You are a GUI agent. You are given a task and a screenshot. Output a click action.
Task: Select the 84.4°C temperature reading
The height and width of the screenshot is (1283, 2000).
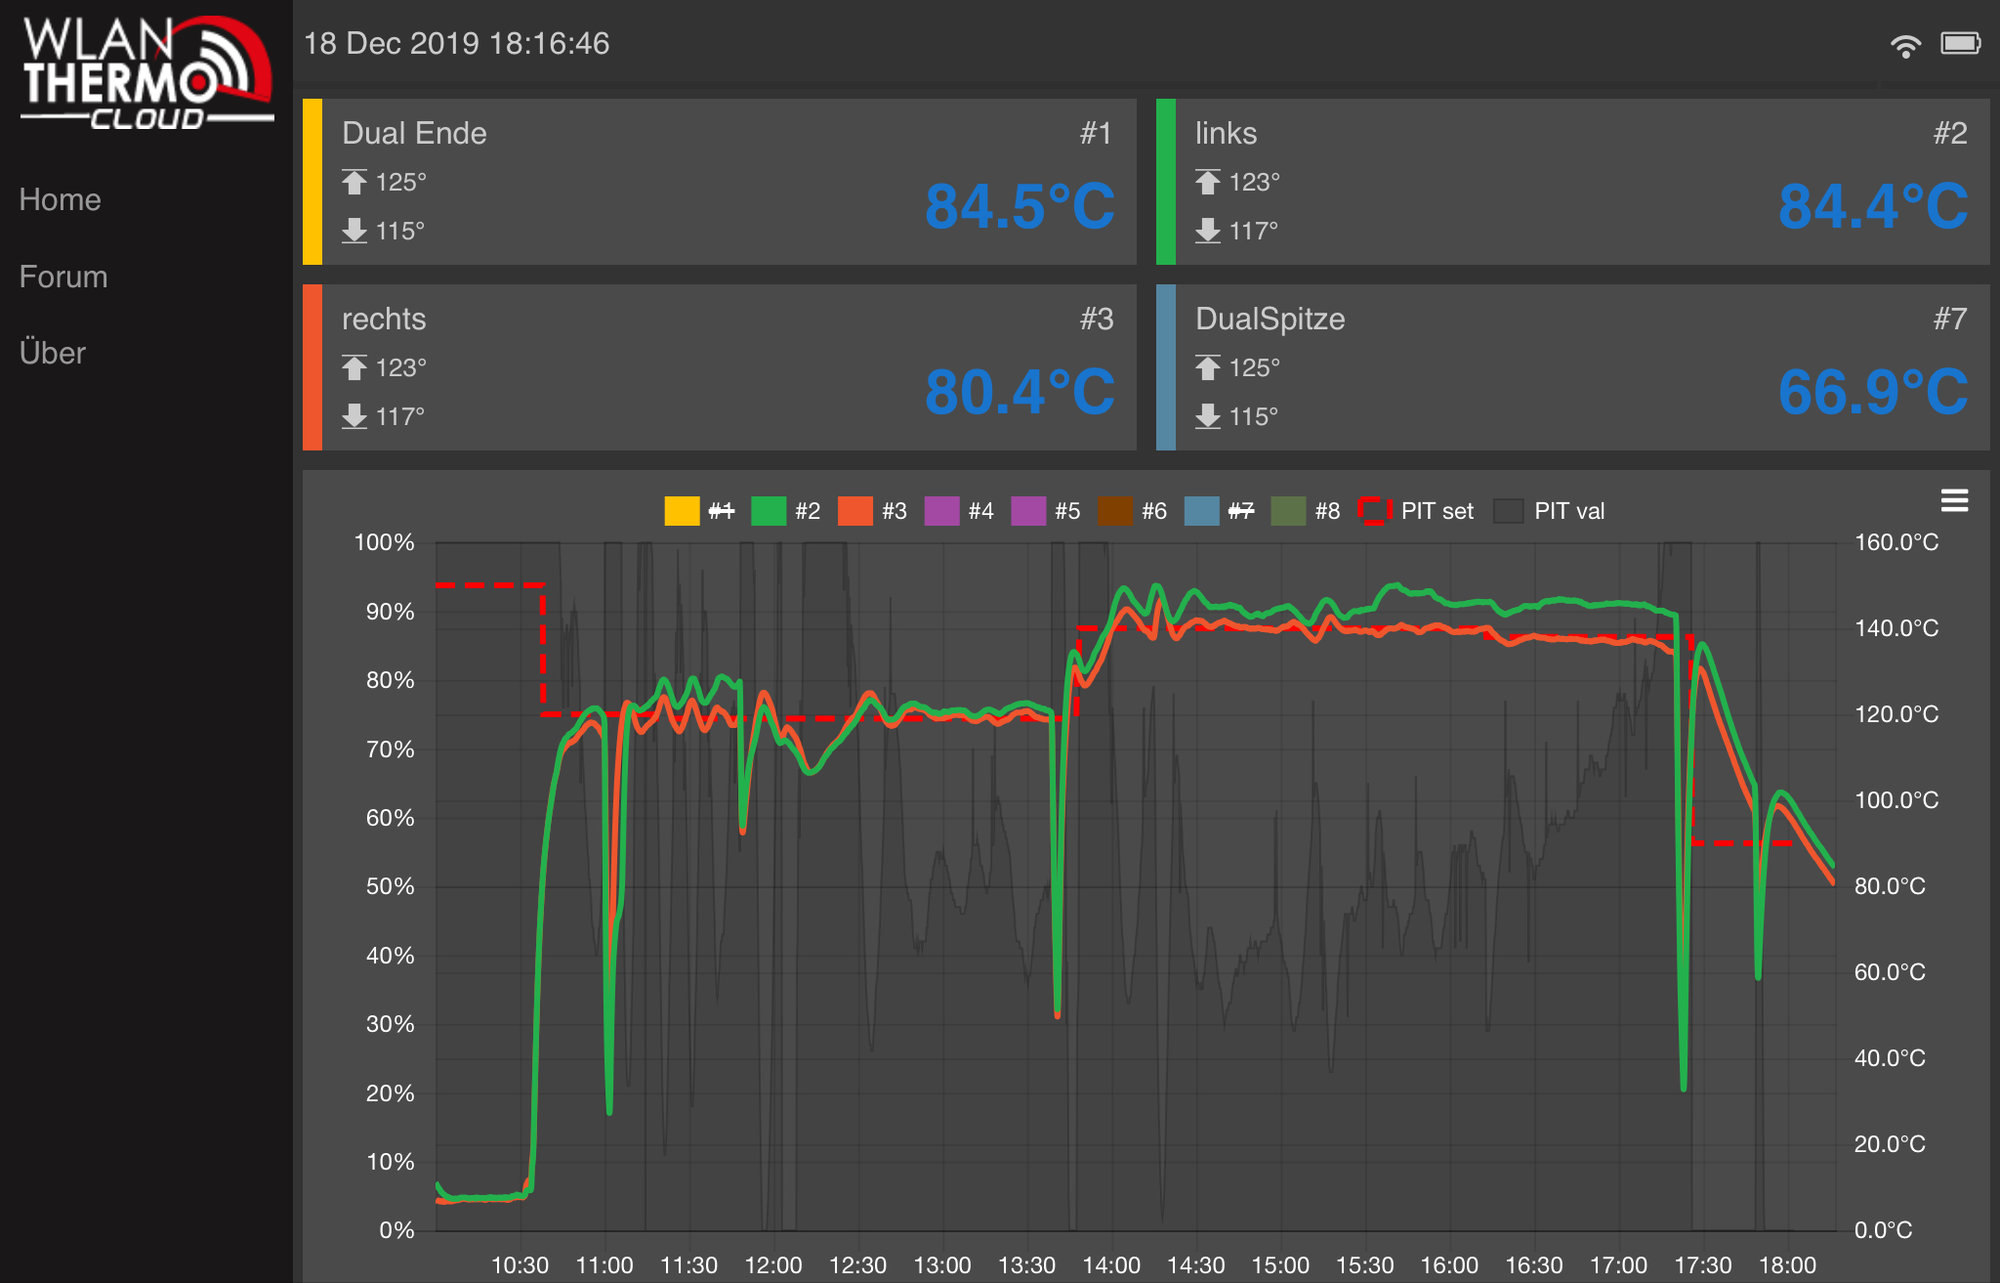(1873, 207)
